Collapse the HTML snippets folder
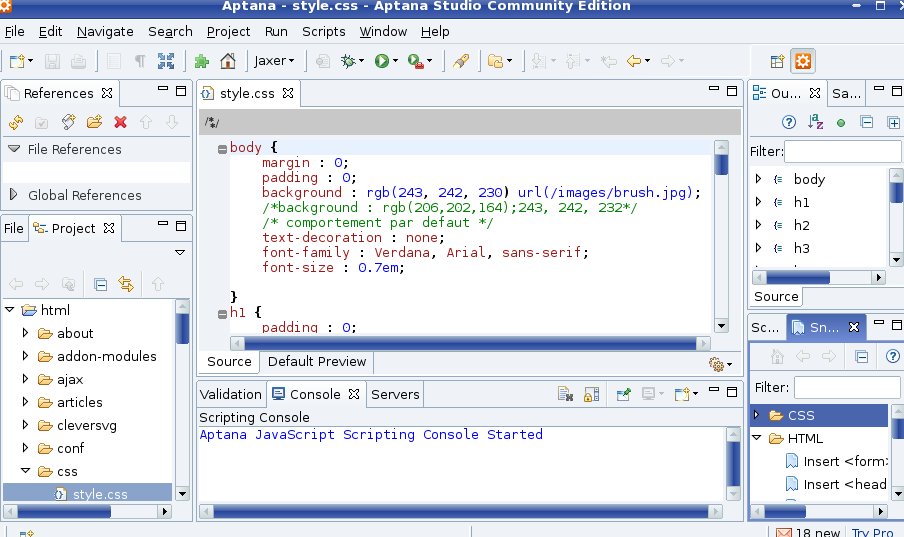904x537 pixels. coord(757,438)
